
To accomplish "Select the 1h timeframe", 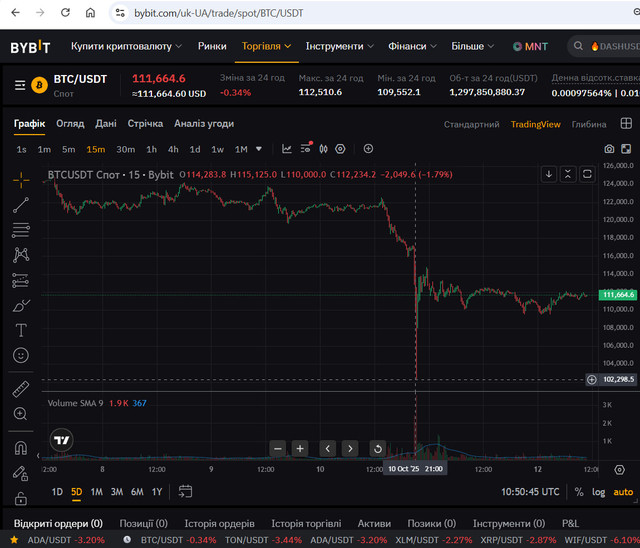I will tap(151, 149).
